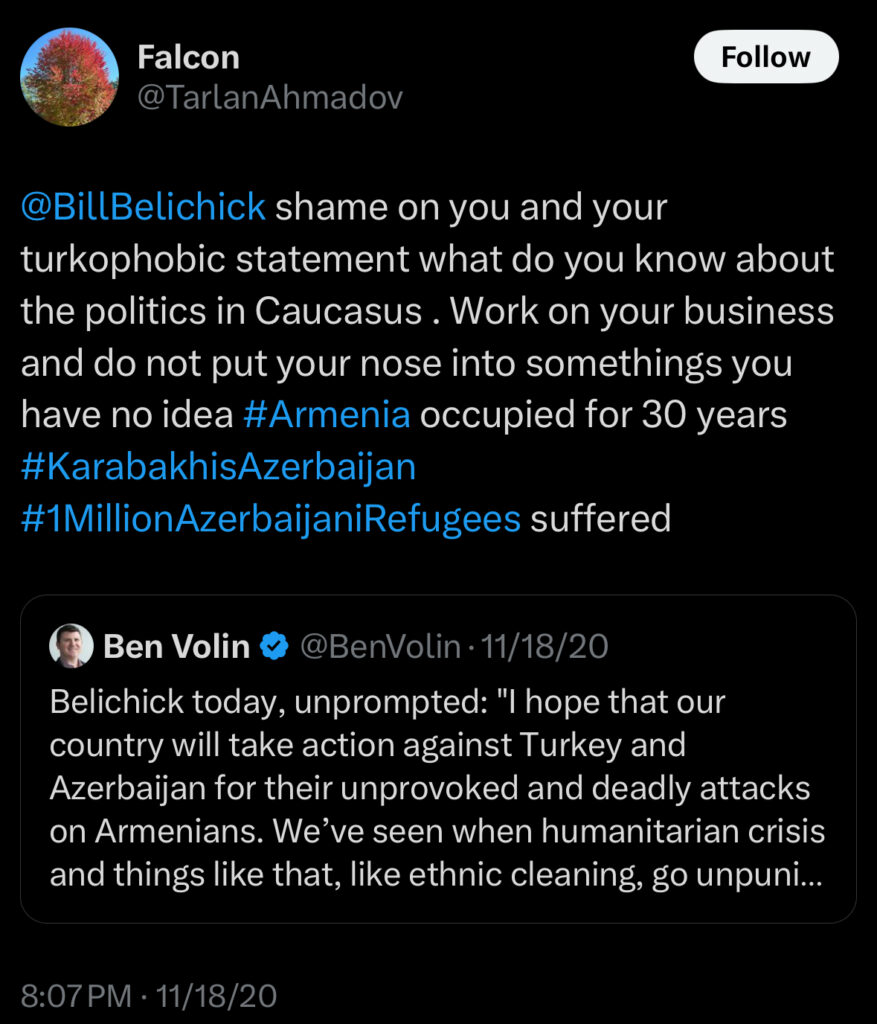Open Falcon's profile picture avatar
Image resolution: width=877 pixels, height=1024 pixels.
coord(70,76)
